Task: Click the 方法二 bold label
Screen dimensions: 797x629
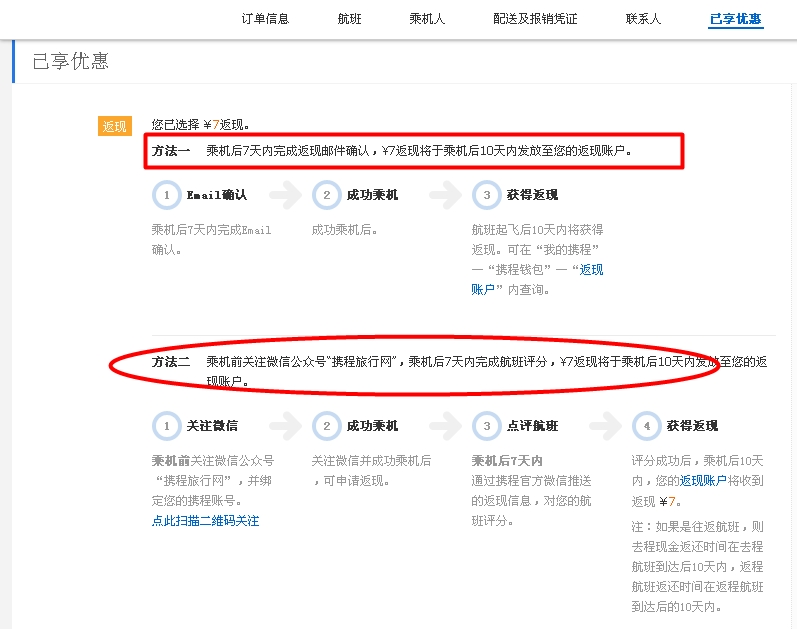Action: click(171, 362)
